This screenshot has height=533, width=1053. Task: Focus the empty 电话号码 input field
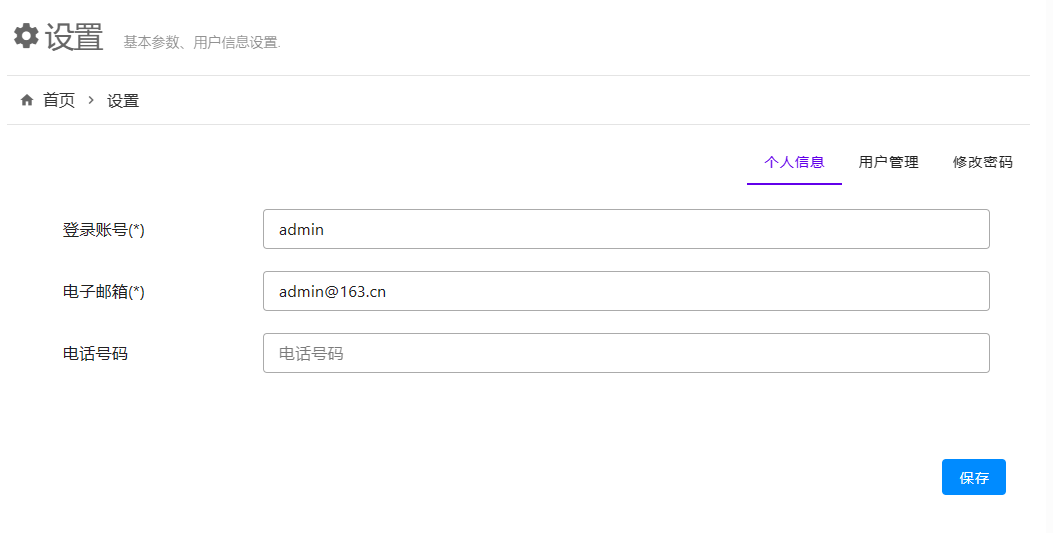pyautogui.click(x=626, y=353)
